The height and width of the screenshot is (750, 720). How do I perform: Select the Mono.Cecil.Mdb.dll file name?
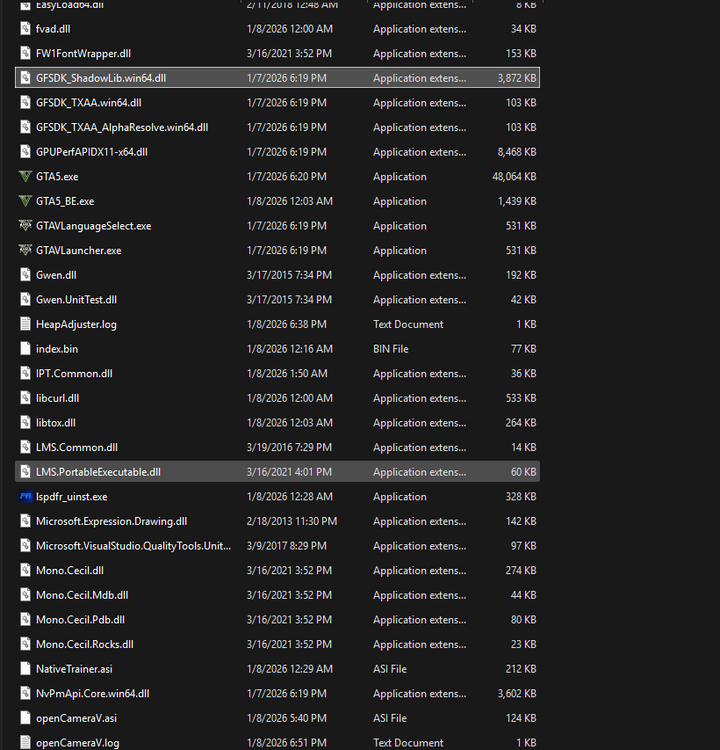click(x=82, y=595)
